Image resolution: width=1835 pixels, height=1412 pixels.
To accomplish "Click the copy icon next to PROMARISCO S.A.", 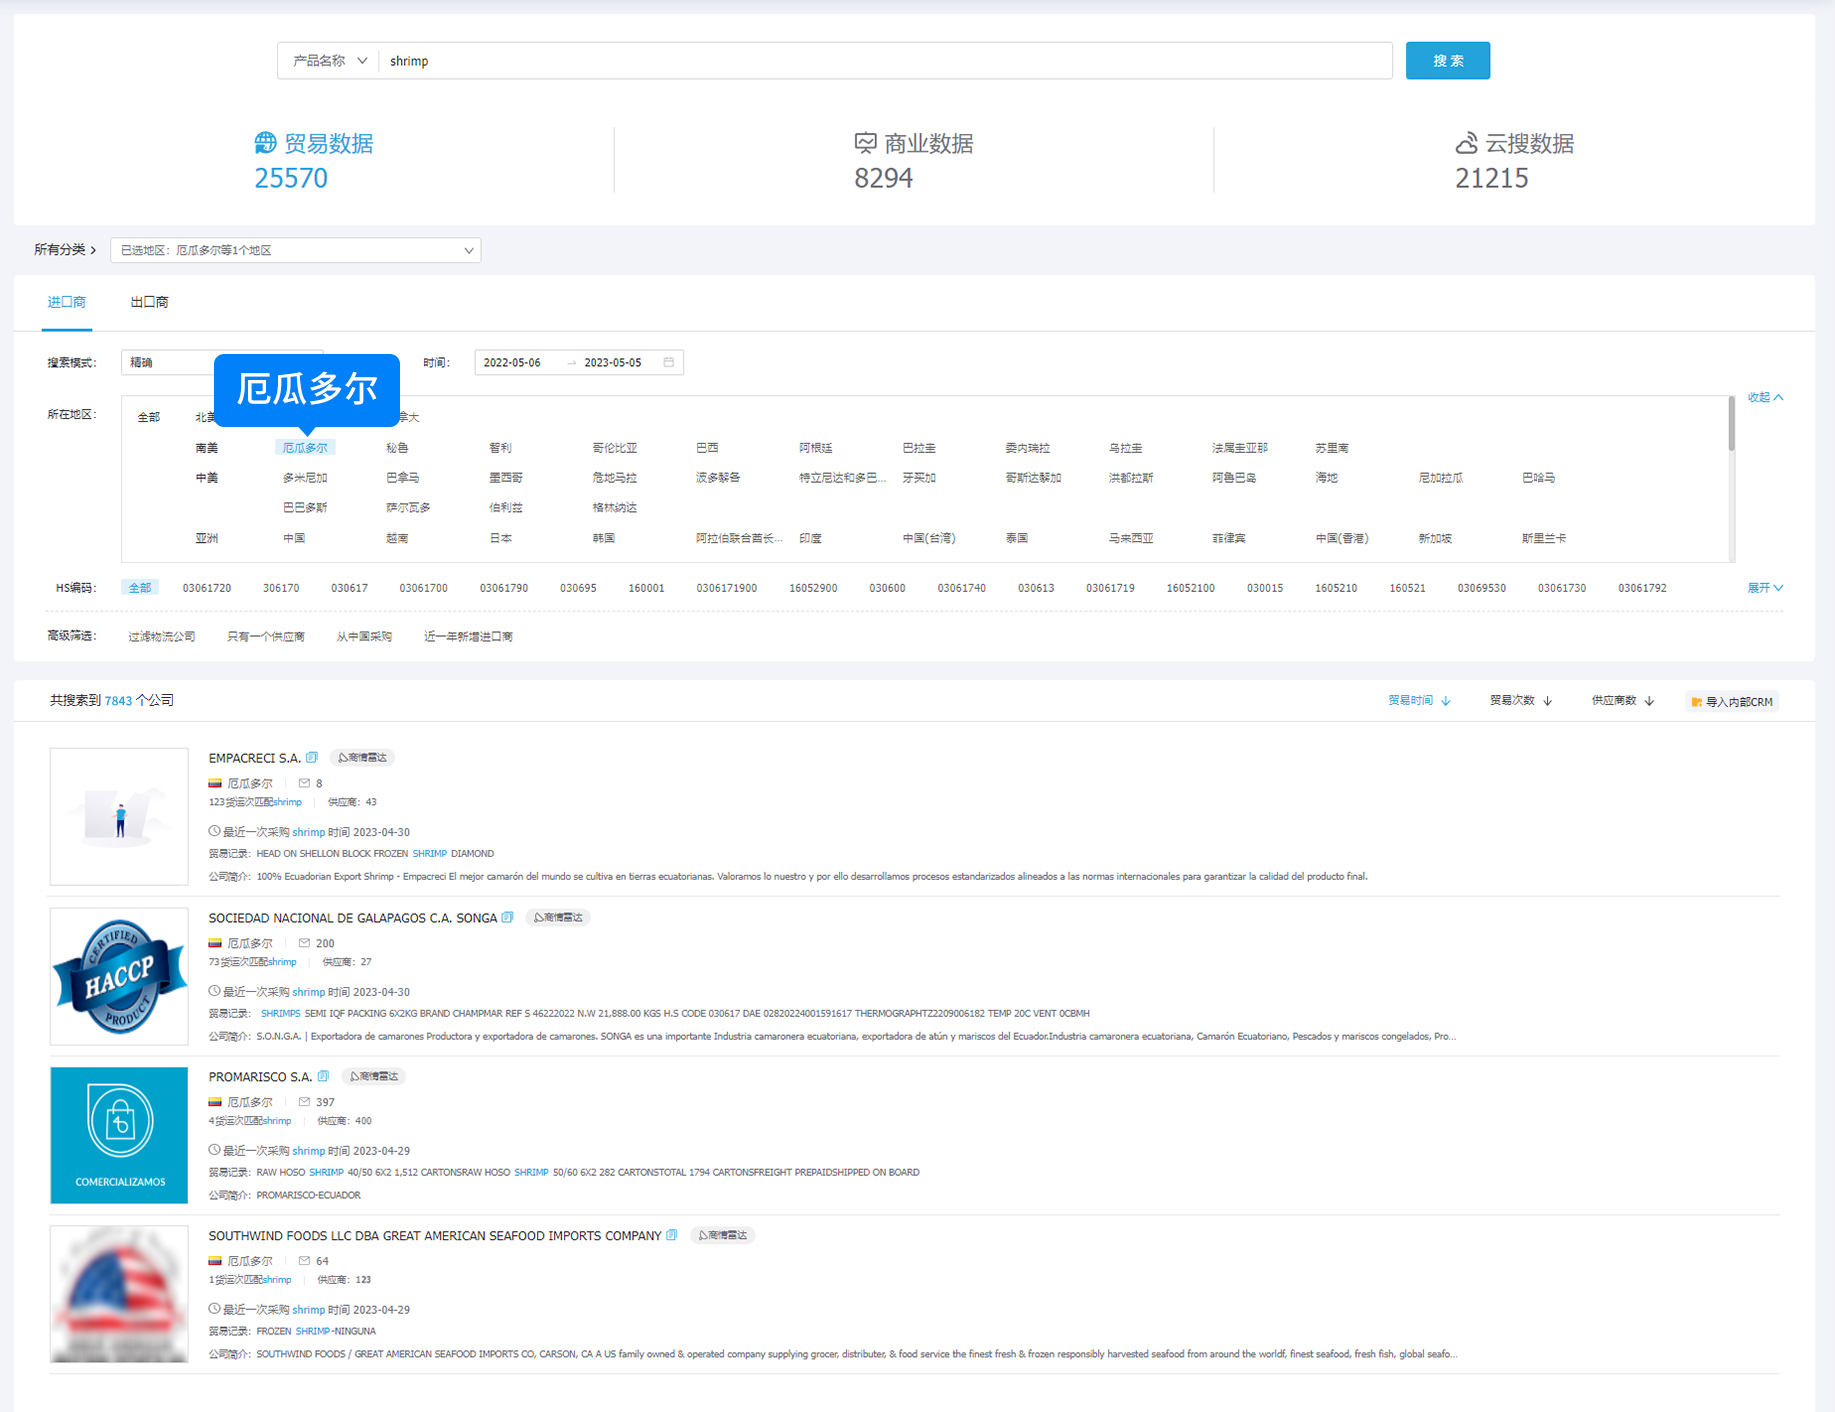I will click(x=323, y=1077).
